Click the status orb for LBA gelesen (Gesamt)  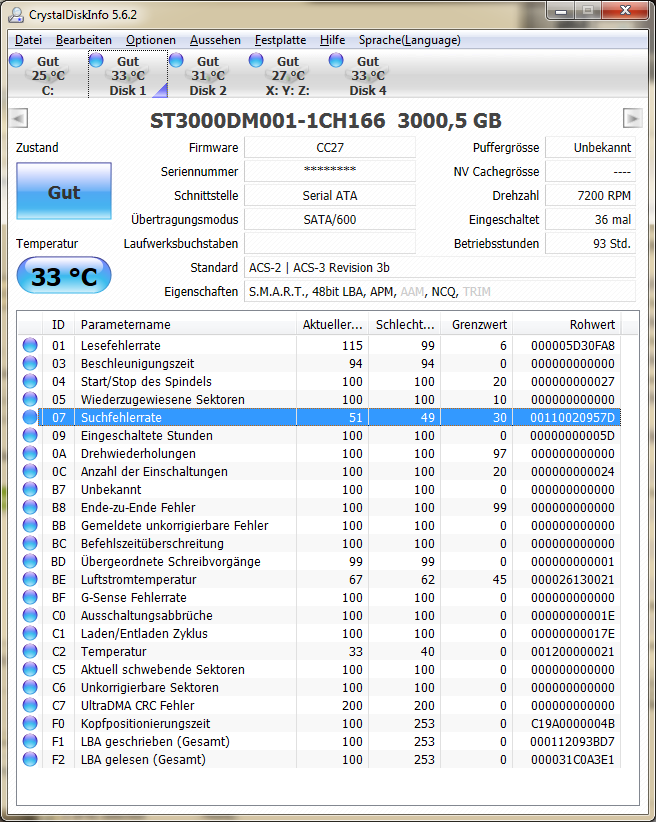(x=30, y=759)
